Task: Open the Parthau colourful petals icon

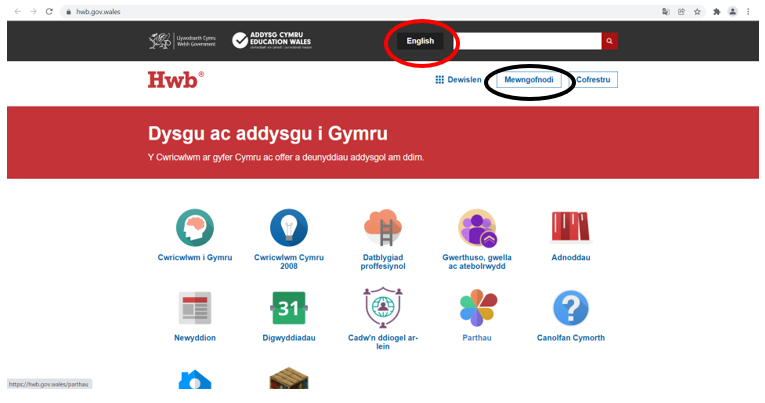Action: (479, 308)
